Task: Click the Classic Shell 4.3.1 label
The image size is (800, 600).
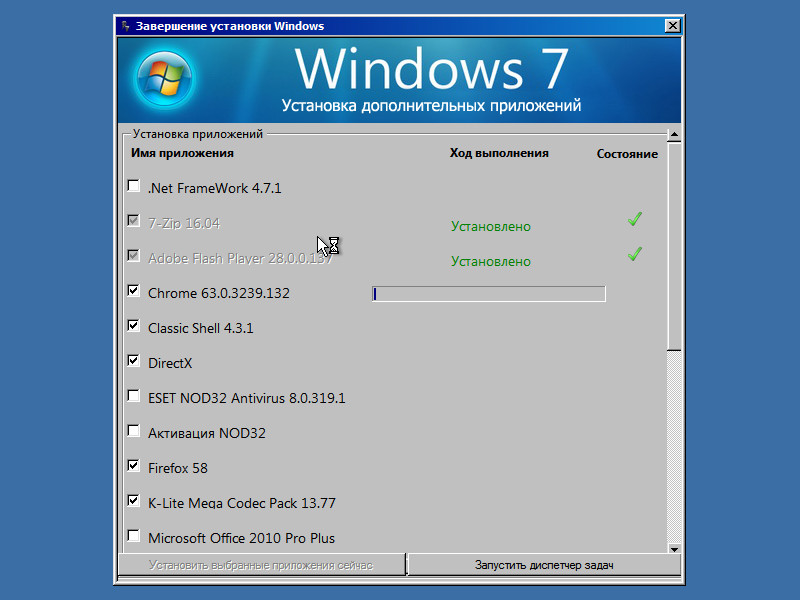Action: [201, 328]
